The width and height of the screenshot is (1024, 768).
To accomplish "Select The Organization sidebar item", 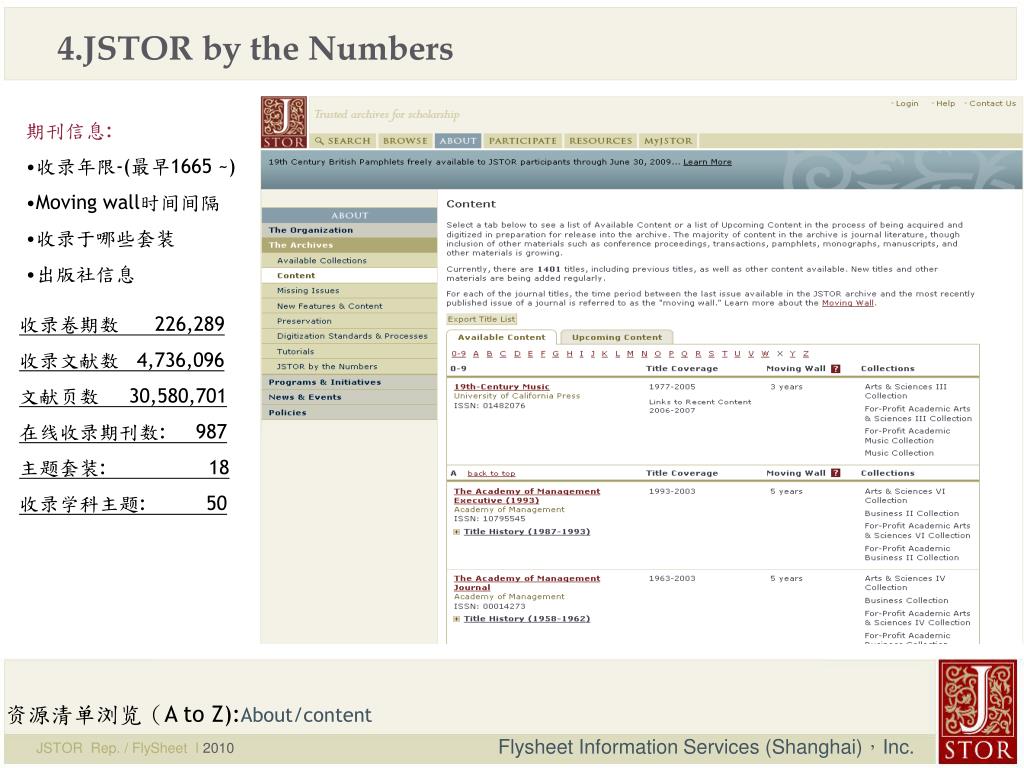I will pos(349,230).
